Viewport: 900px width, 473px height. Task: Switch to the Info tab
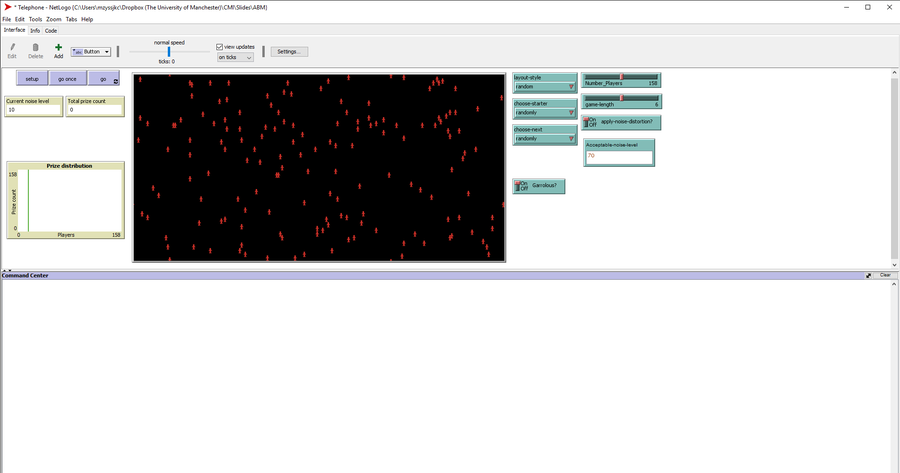(35, 30)
